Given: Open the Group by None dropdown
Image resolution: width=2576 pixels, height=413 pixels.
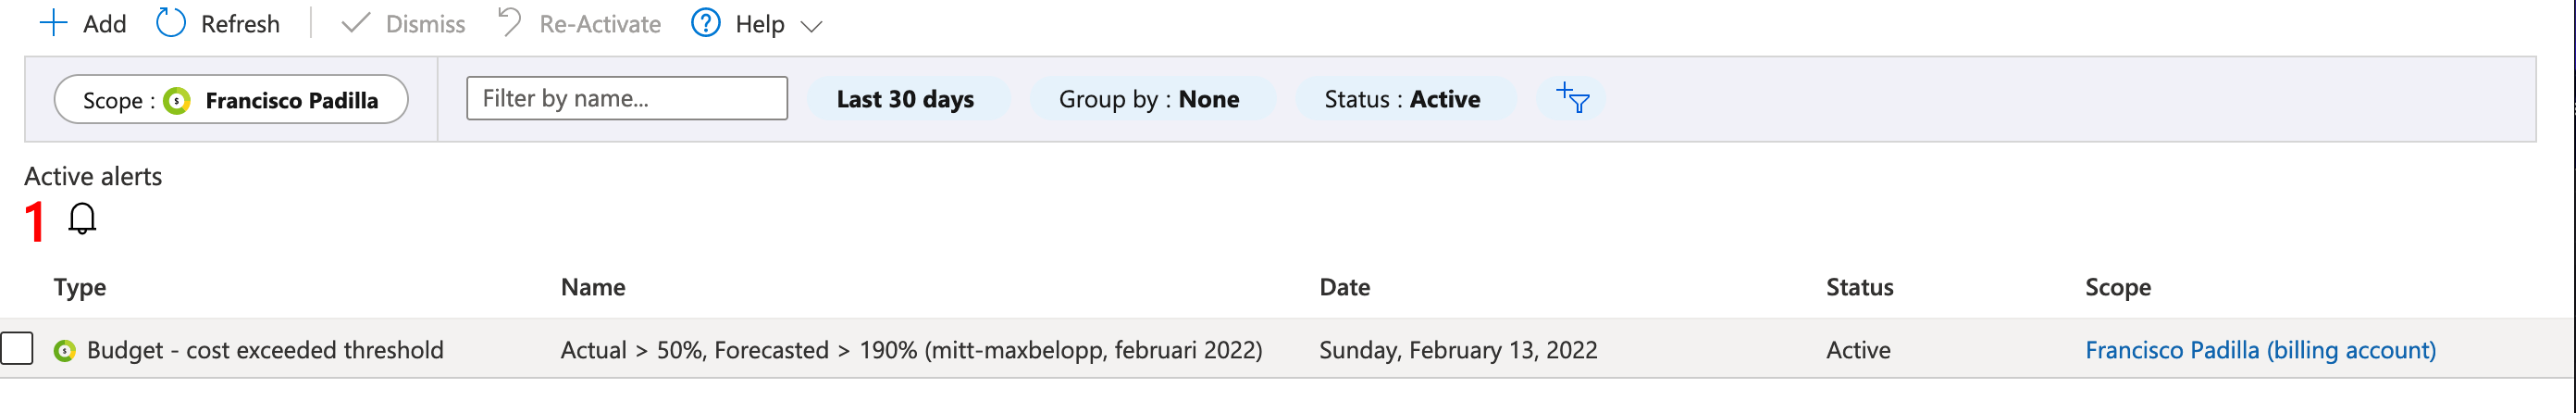Looking at the screenshot, I should tap(1148, 99).
